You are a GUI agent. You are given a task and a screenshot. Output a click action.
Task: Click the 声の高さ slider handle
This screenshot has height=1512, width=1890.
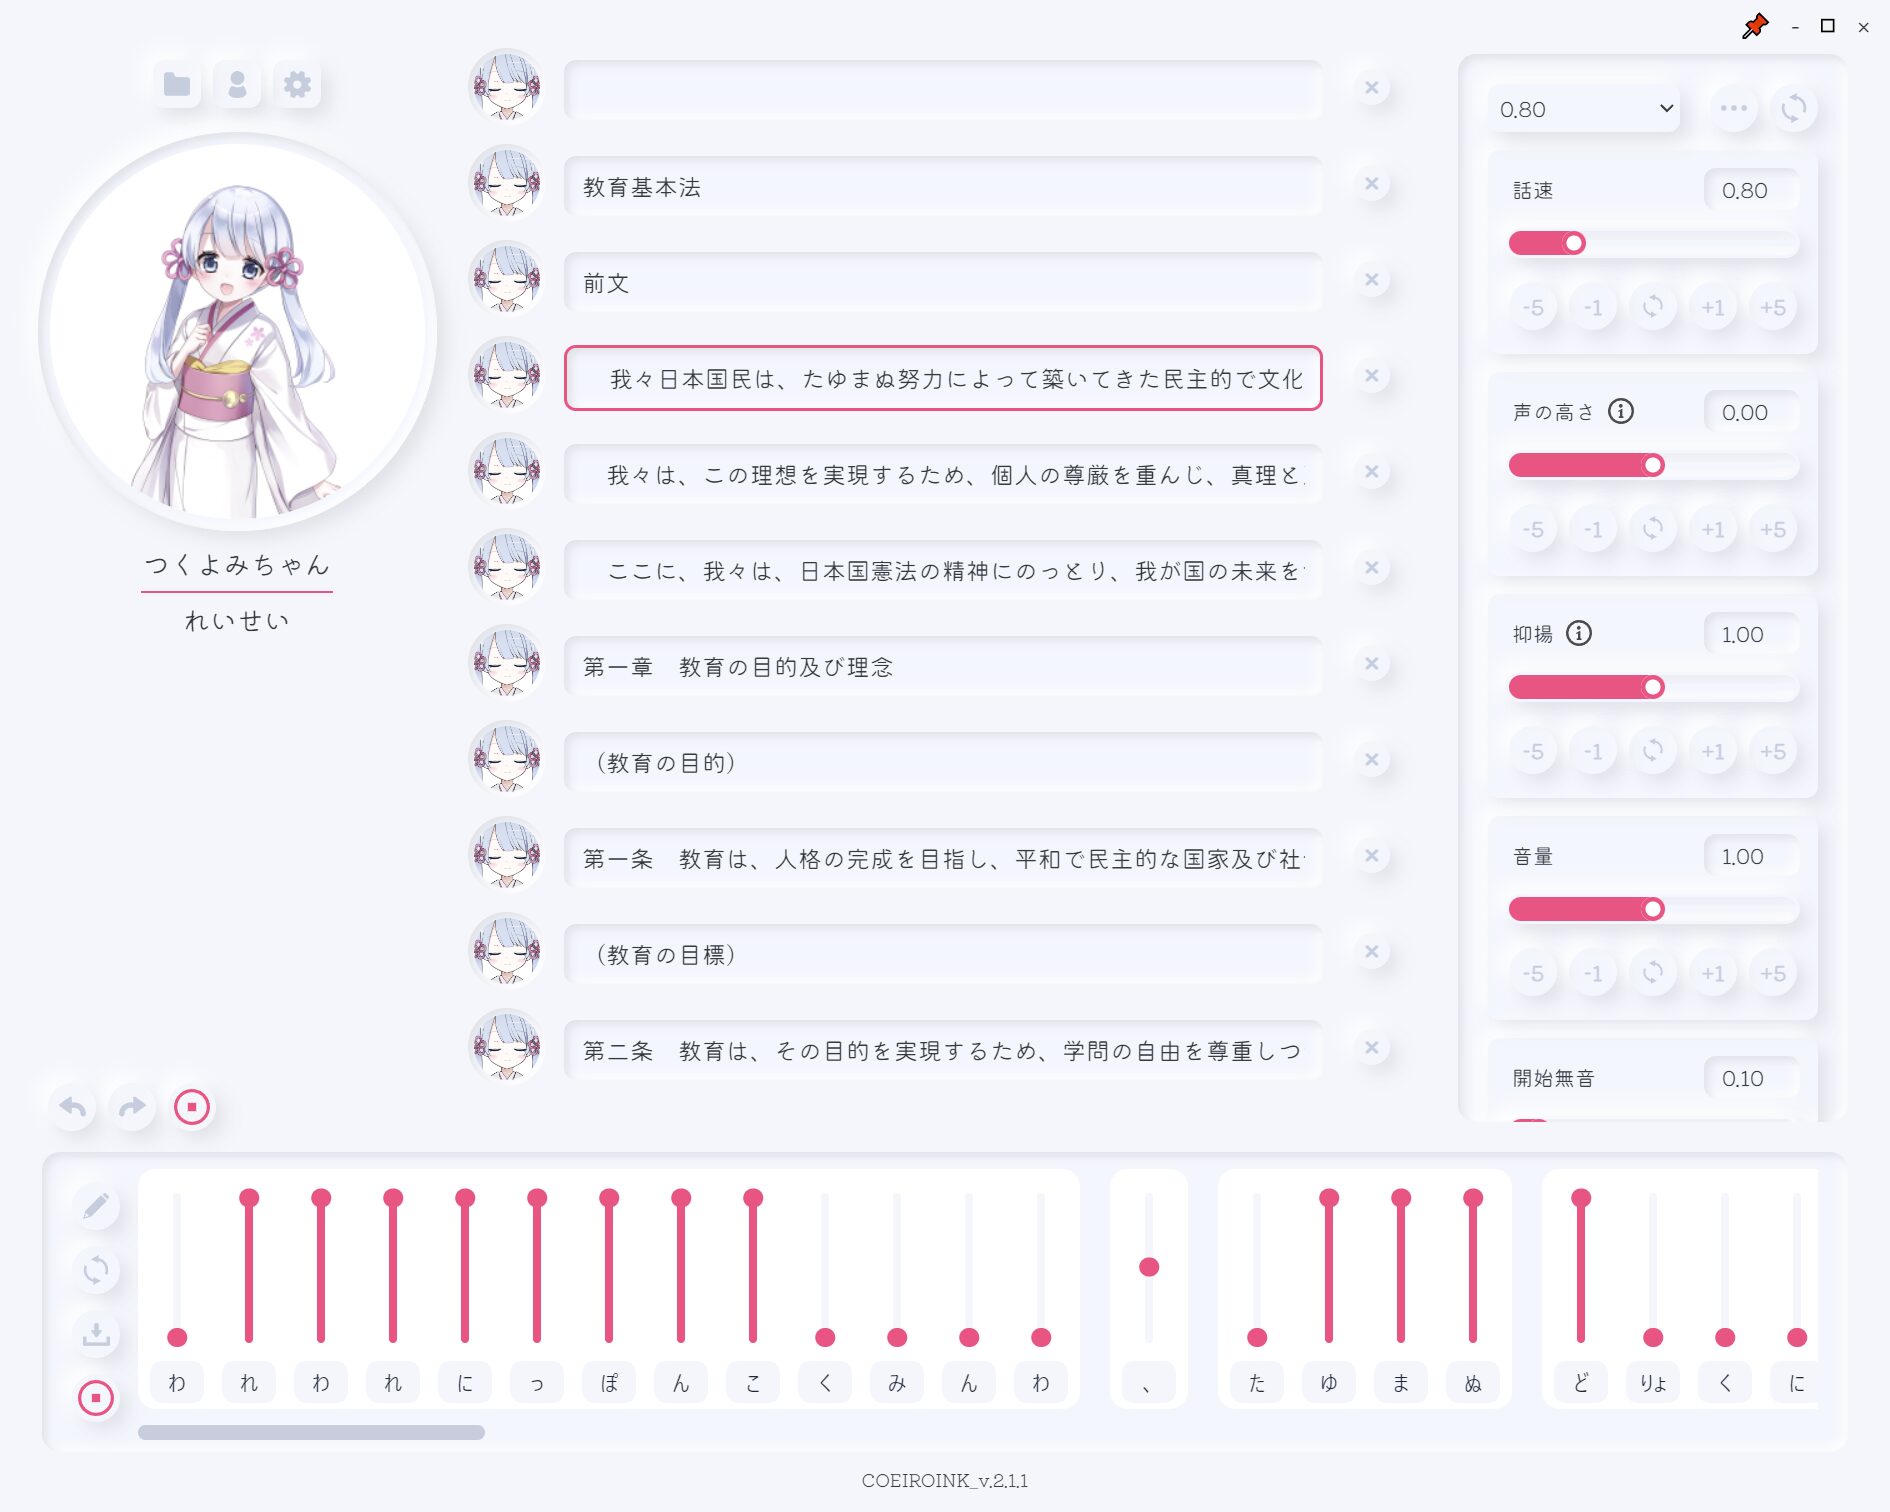click(x=1653, y=465)
